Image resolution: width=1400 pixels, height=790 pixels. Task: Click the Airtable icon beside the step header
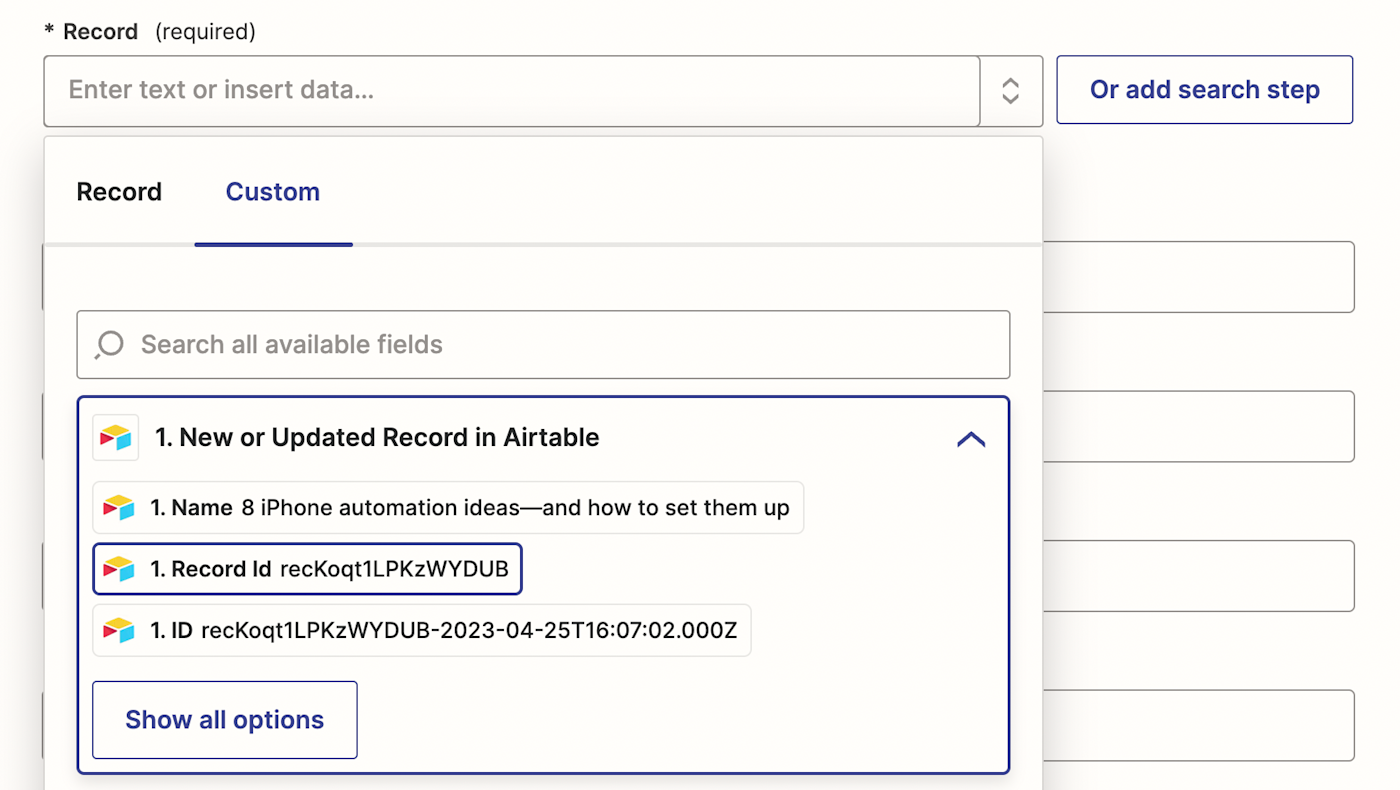(116, 438)
